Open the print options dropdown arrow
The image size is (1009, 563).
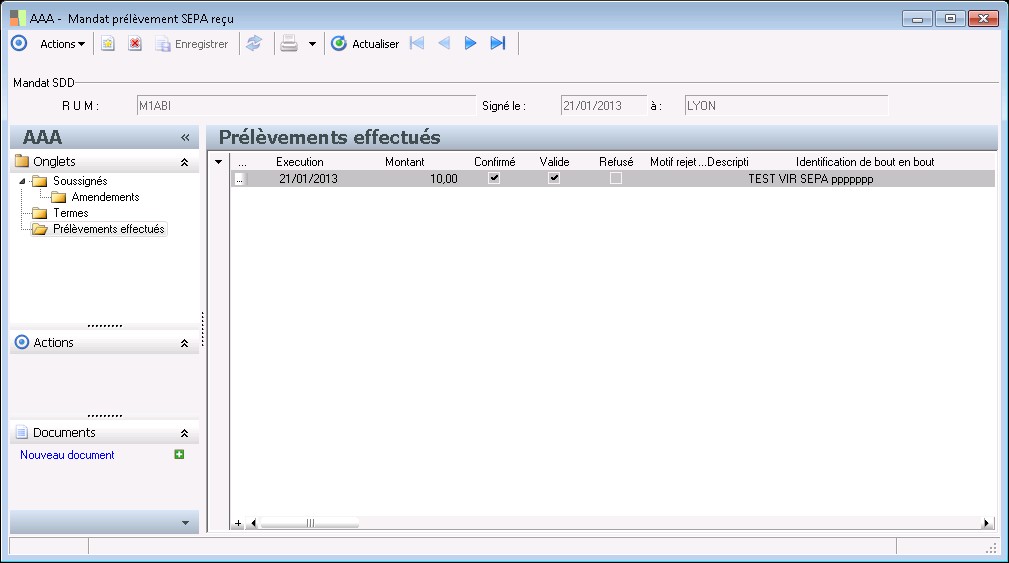click(x=312, y=44)
